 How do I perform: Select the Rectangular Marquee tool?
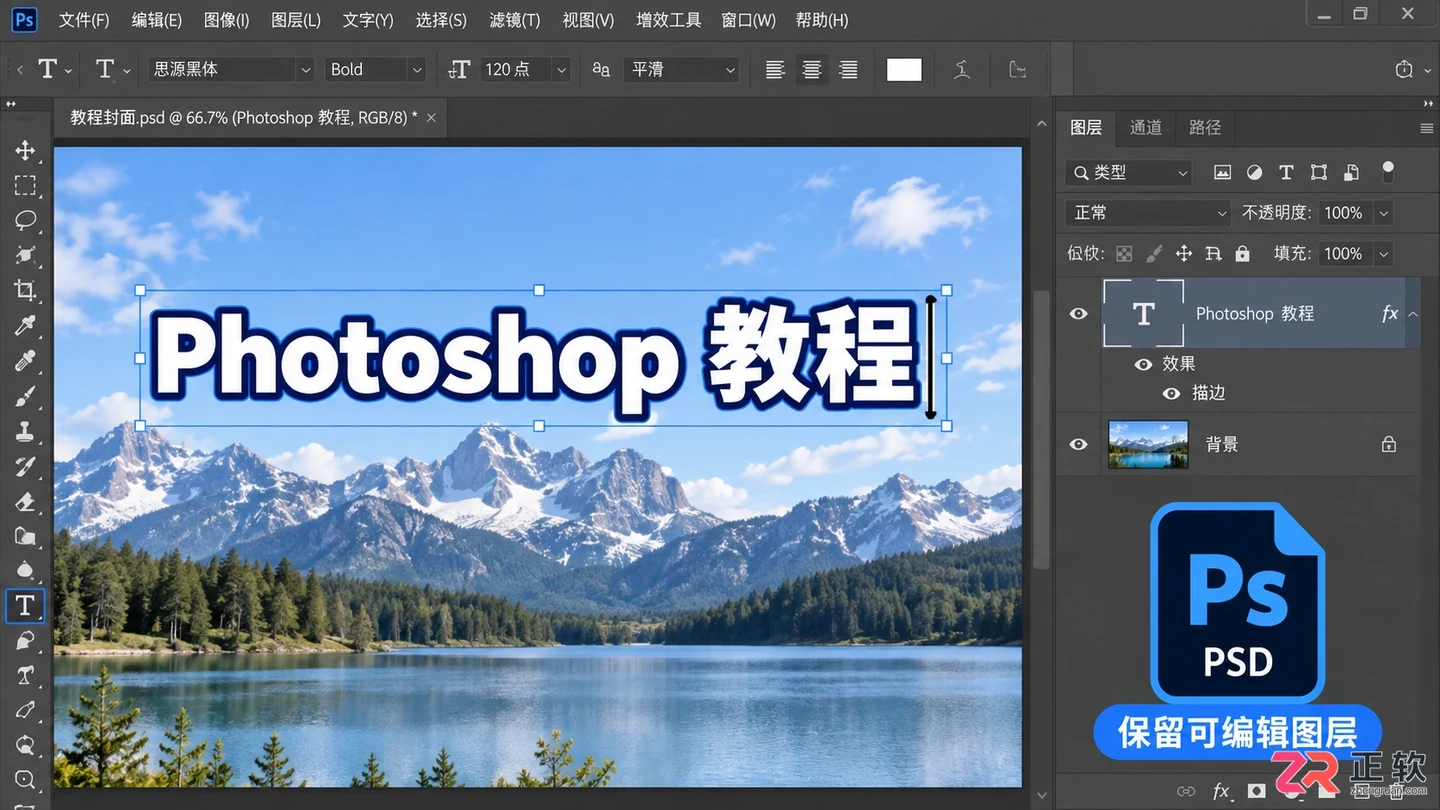coord(25,185)
